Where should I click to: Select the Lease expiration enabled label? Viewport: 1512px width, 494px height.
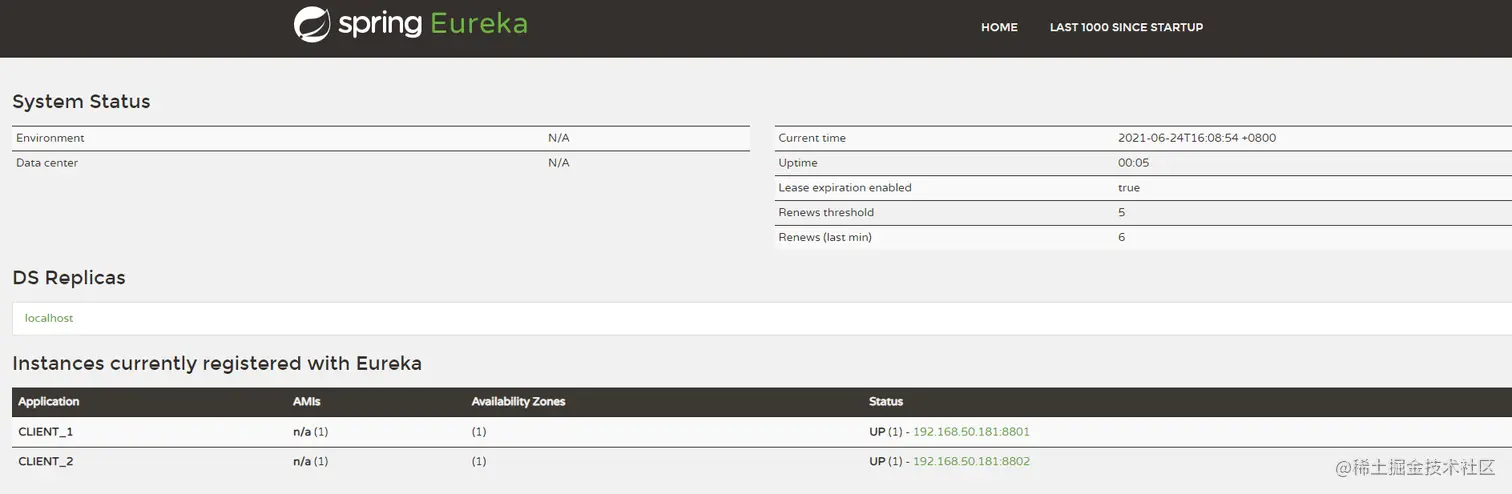(845, 188)
